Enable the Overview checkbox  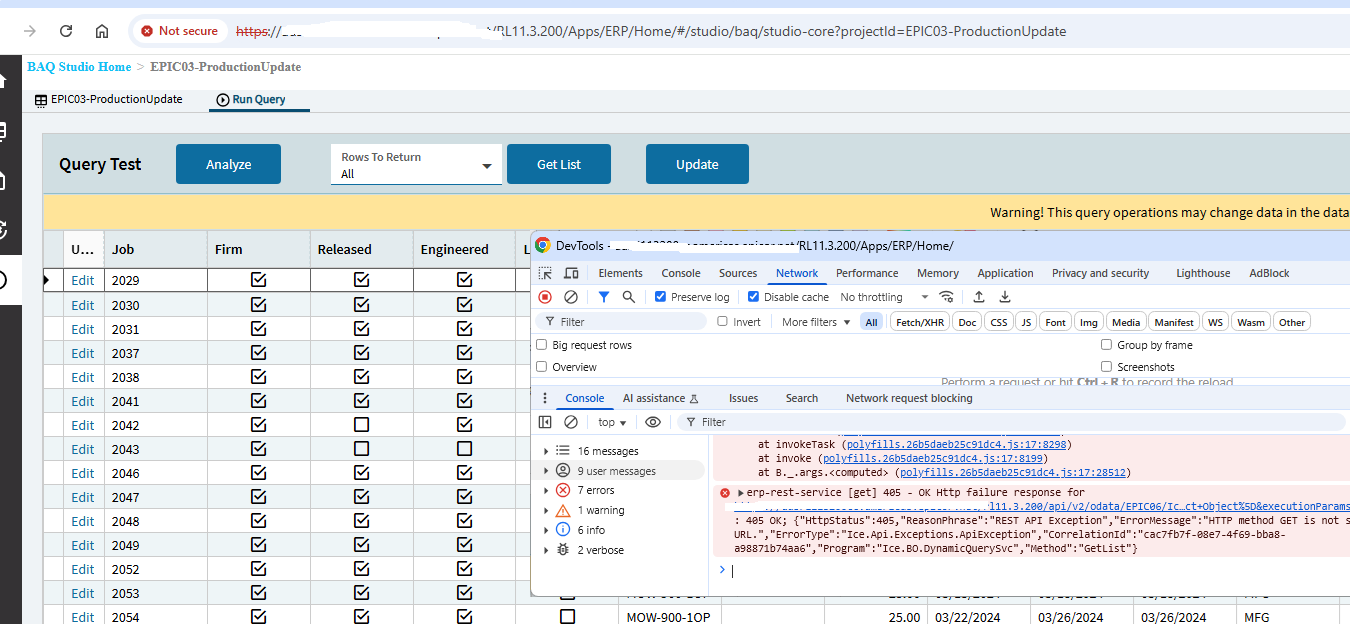(542, 367)
